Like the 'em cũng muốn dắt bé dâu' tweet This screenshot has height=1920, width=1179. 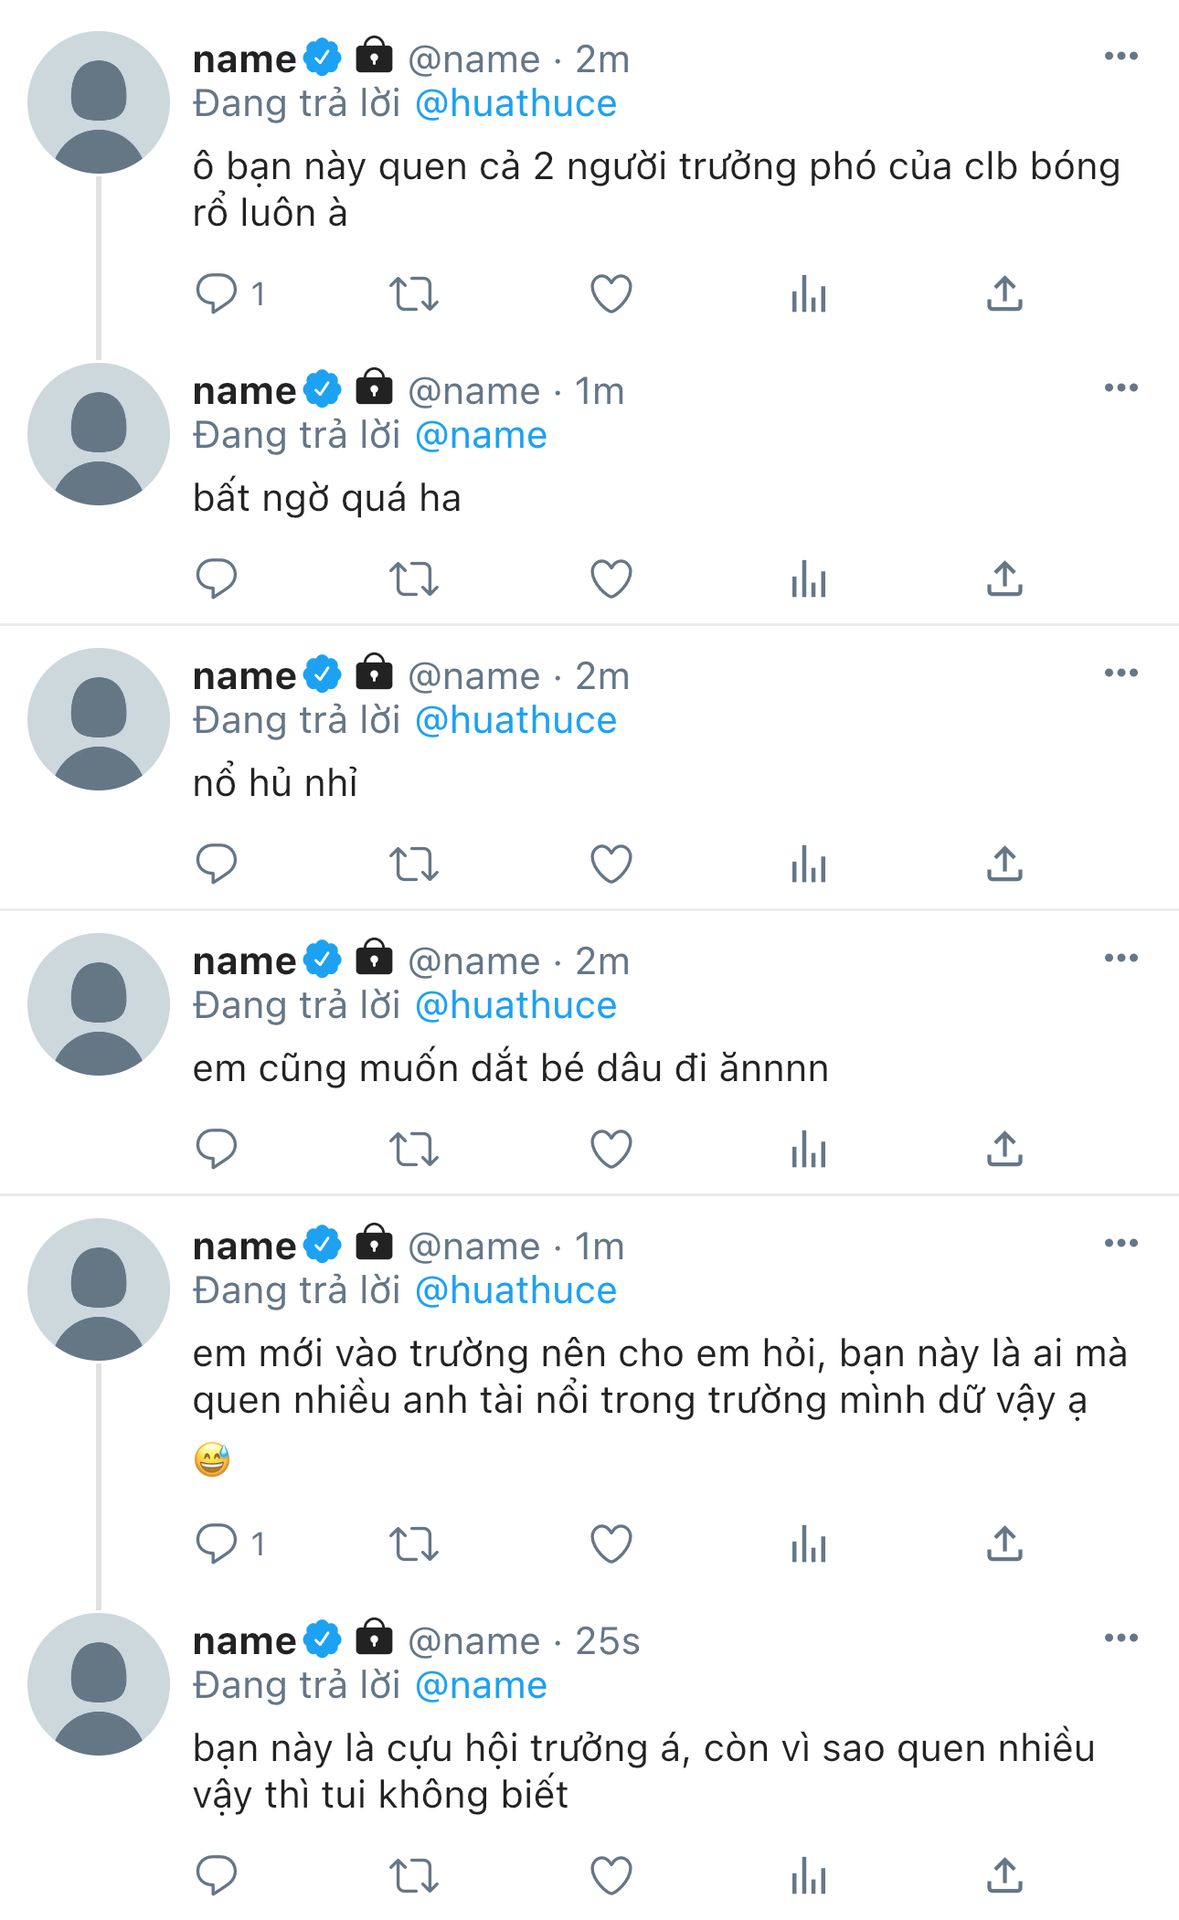coord(611,1149)
